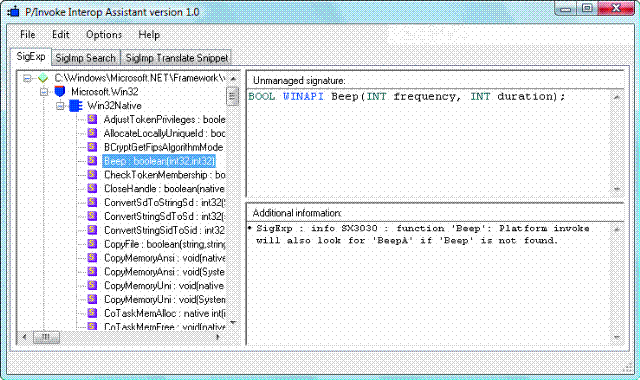Maximize the P/Invoke Interop Assistant window
640x380 pixels.
coord(587,9)
